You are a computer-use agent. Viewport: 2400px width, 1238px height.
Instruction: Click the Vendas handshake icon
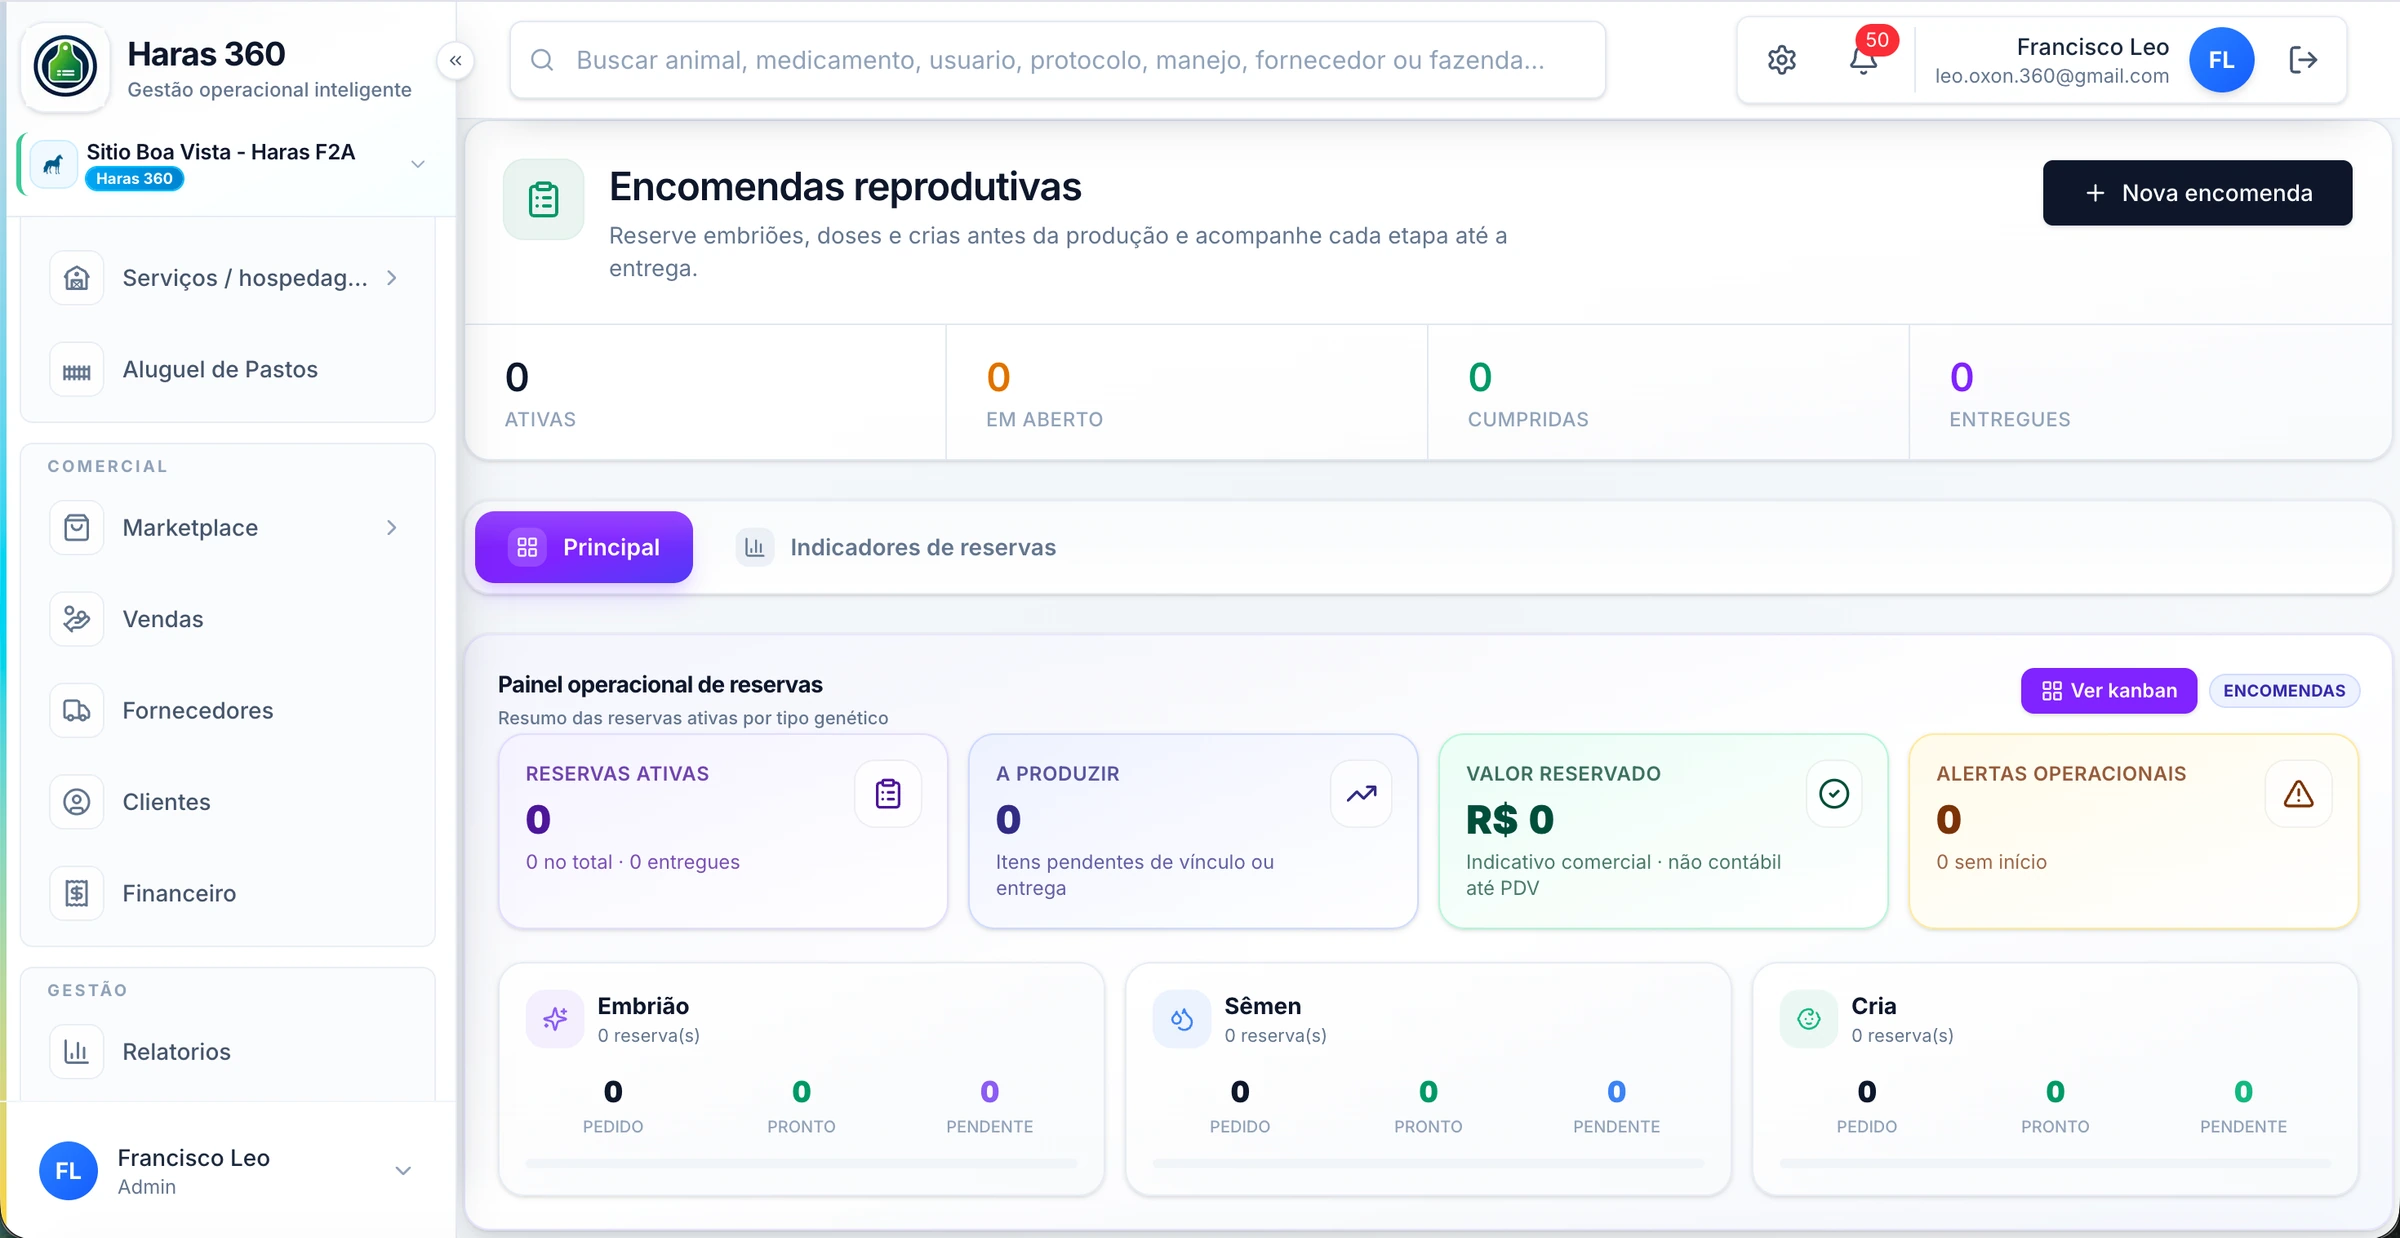[77, 619]
